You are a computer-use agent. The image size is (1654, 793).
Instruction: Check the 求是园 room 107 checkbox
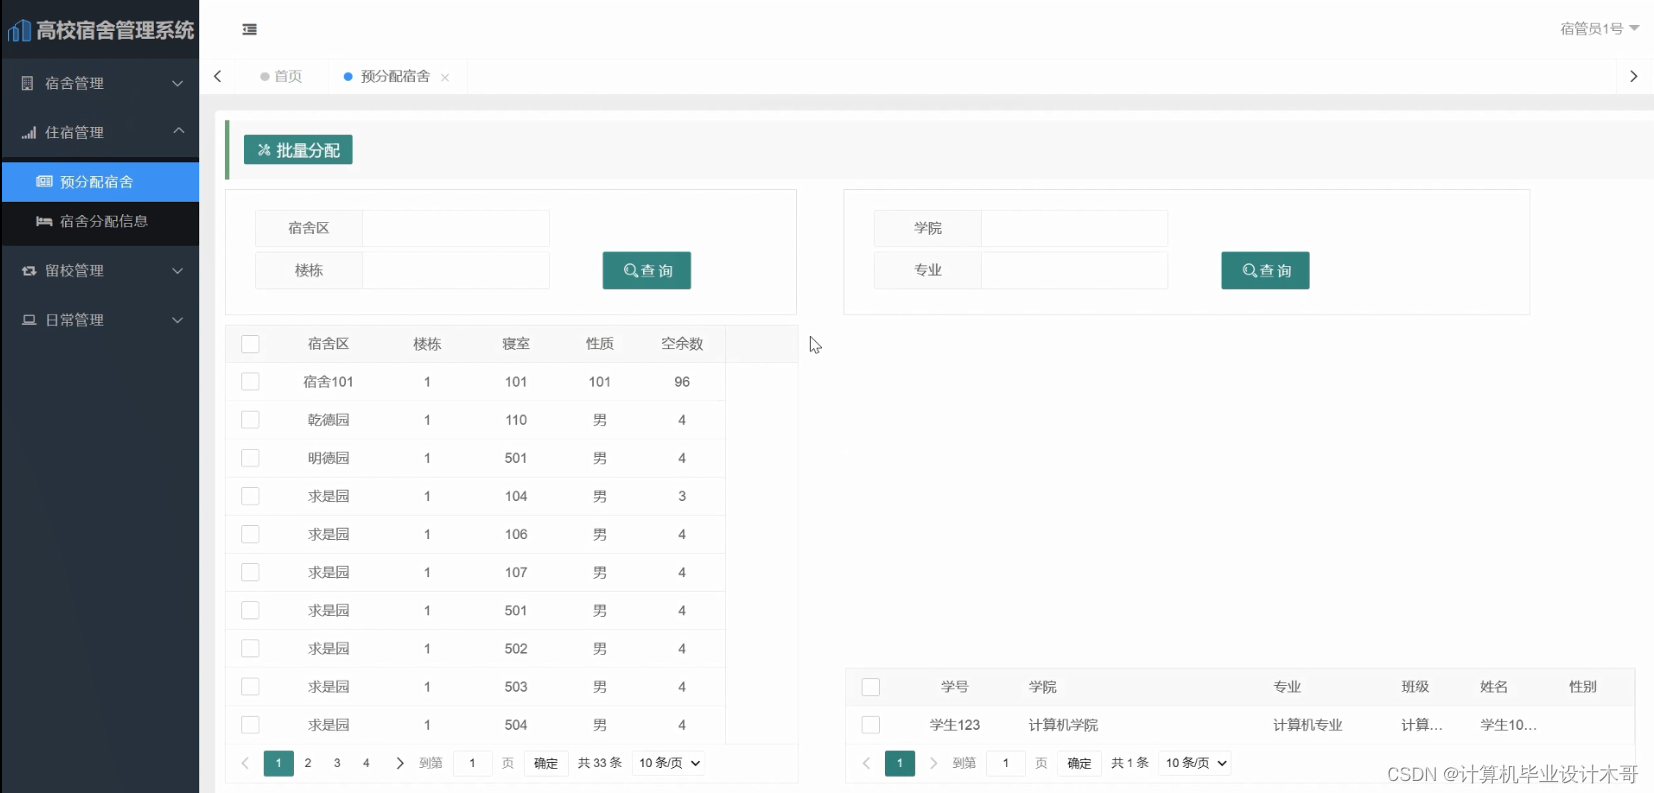click(250, 572)
